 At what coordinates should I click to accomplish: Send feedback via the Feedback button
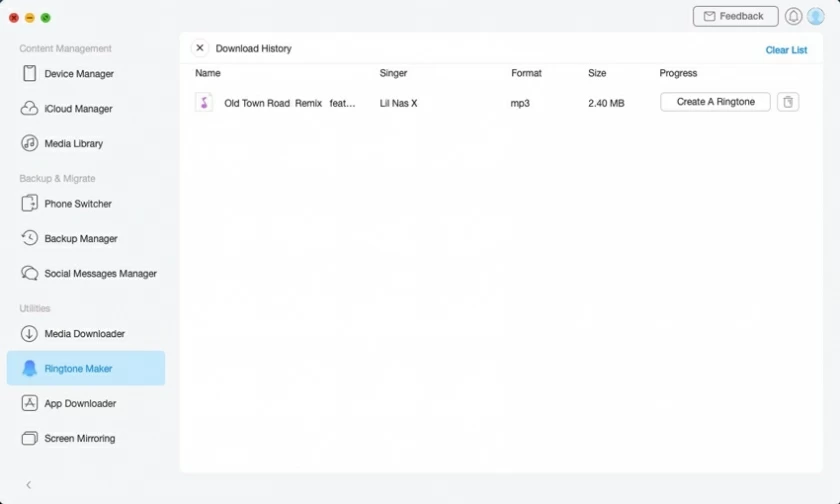click(735, 17)
